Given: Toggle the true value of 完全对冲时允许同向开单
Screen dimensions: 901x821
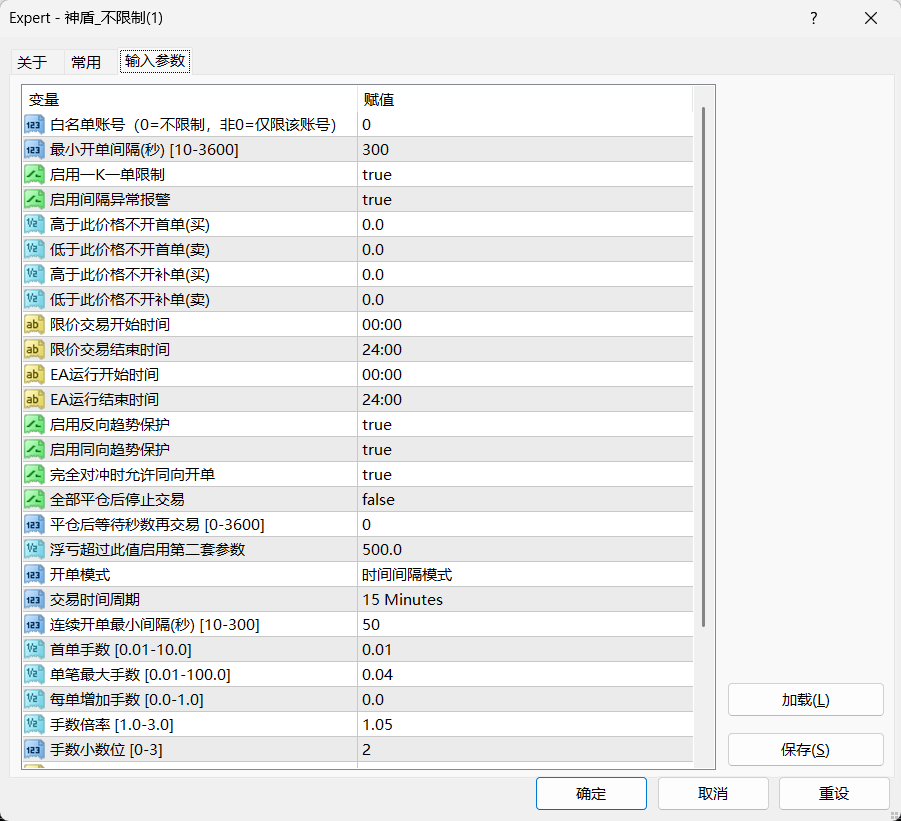Looking at the screenshot, I should pos(525,475).
